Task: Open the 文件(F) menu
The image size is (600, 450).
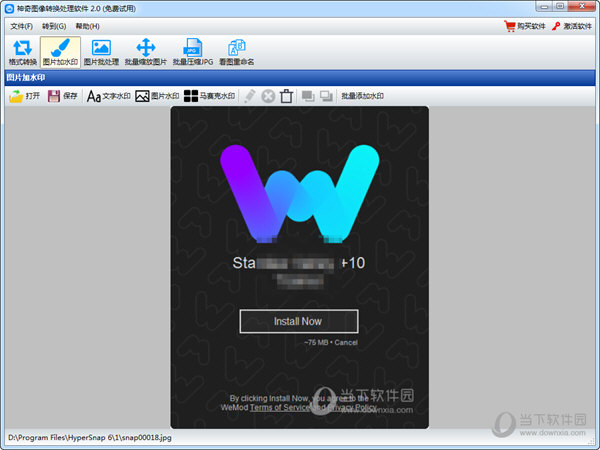Action: [x=21, y=26]
